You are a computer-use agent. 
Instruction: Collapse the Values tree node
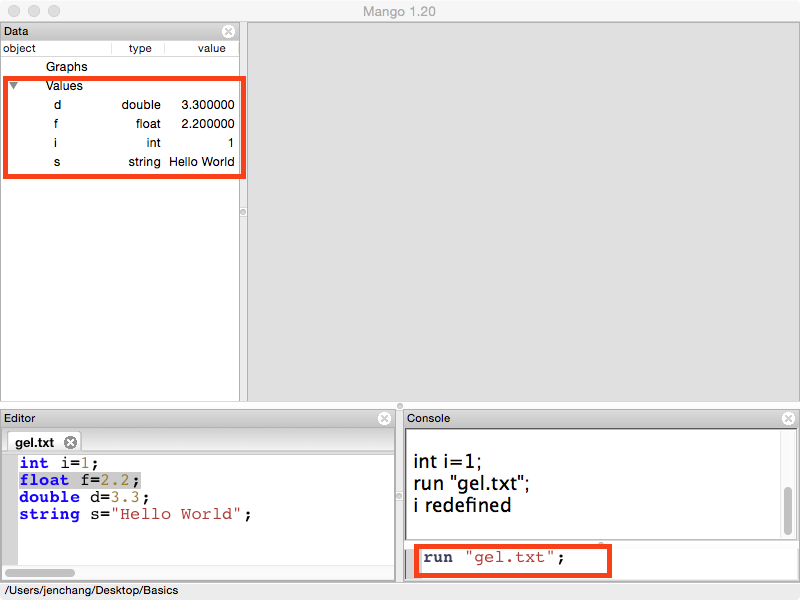[x=13, y=86]
